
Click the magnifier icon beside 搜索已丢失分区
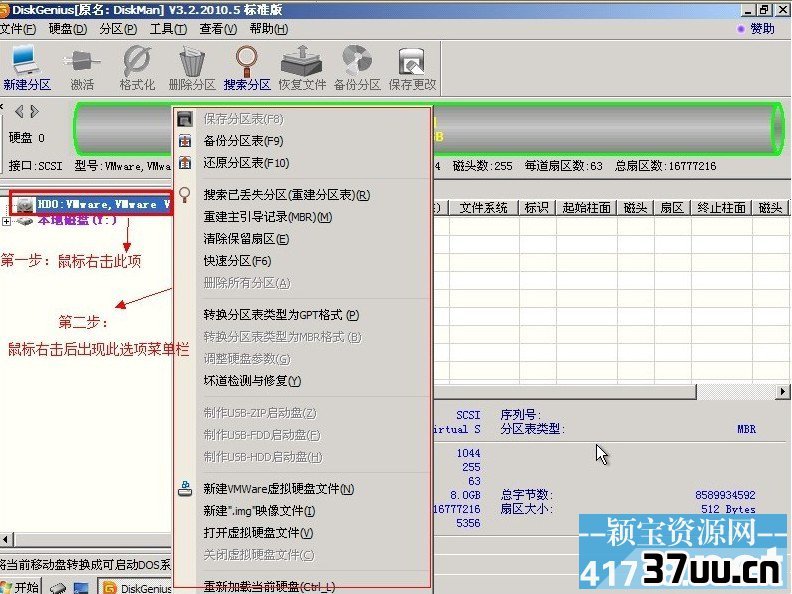tap(185, 194)
